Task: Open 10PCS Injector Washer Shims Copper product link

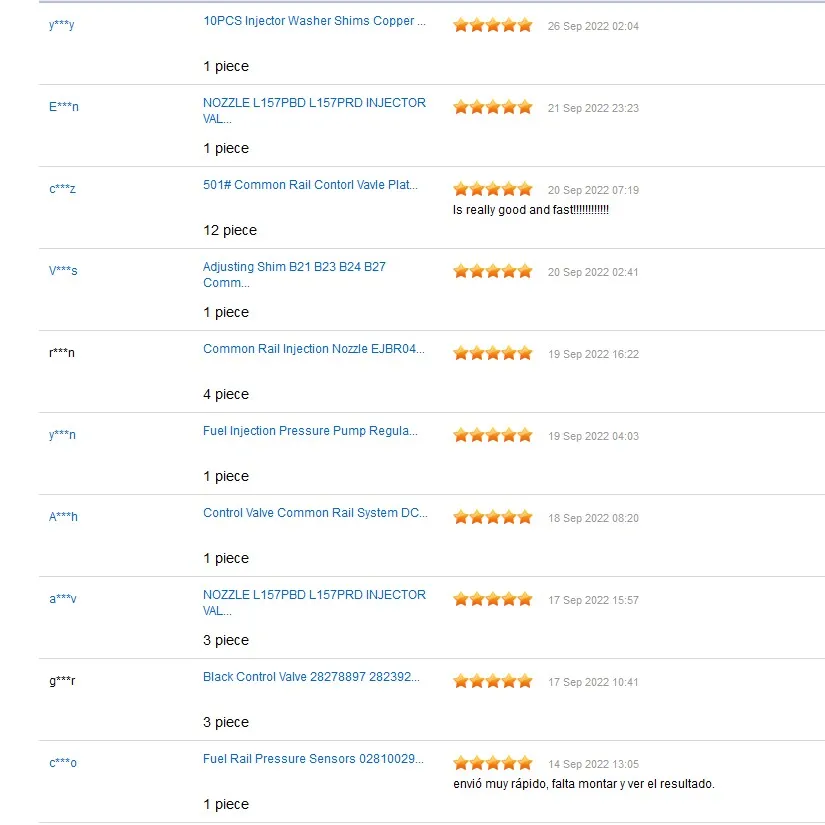Action: [314, 21]
